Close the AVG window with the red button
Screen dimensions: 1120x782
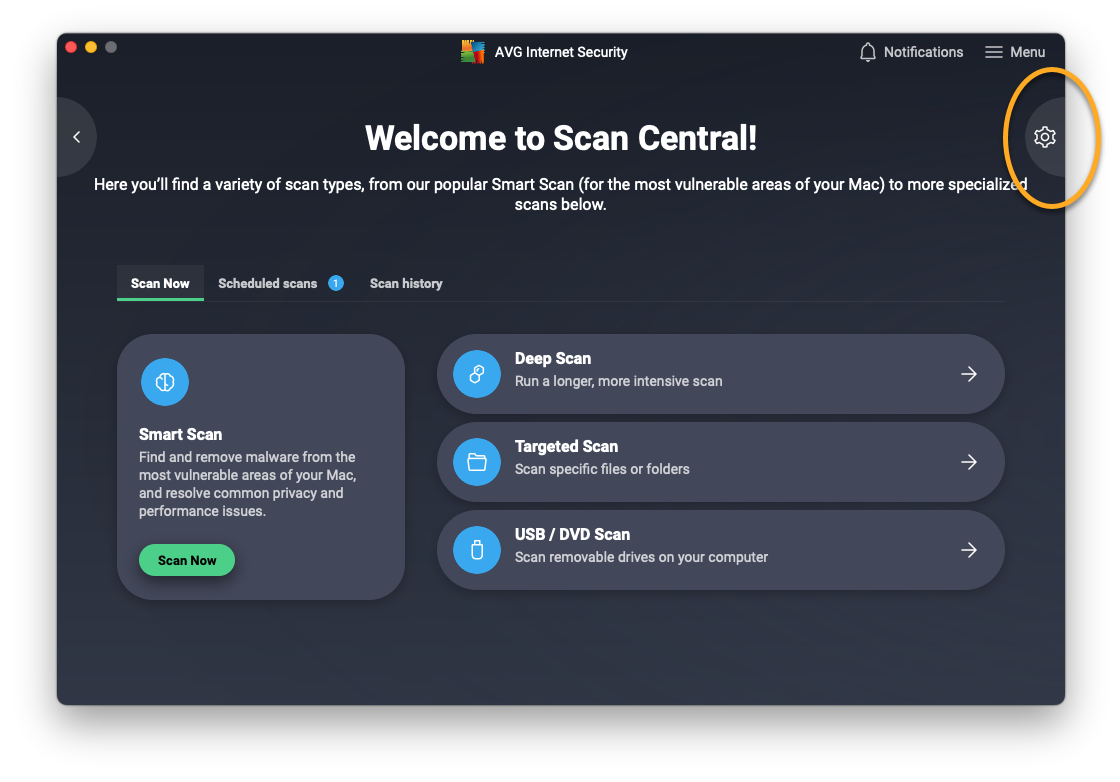click(x=71, y=47)
